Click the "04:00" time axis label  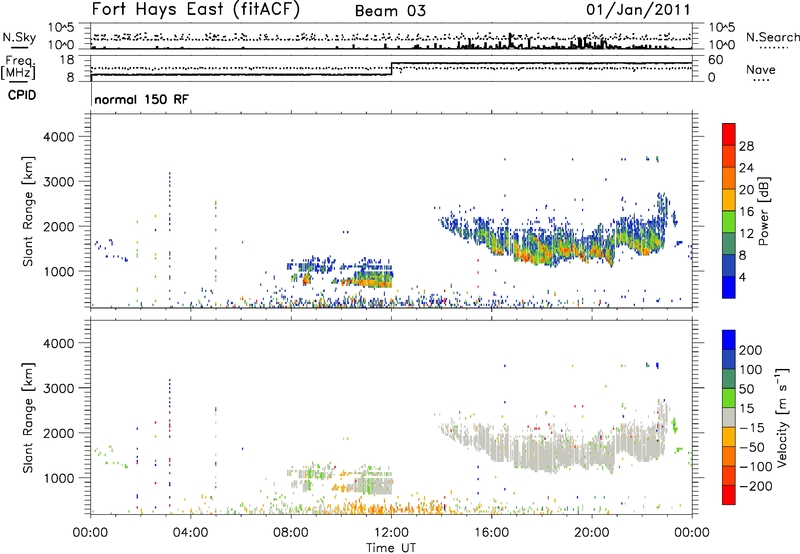[x=191, y=533]
